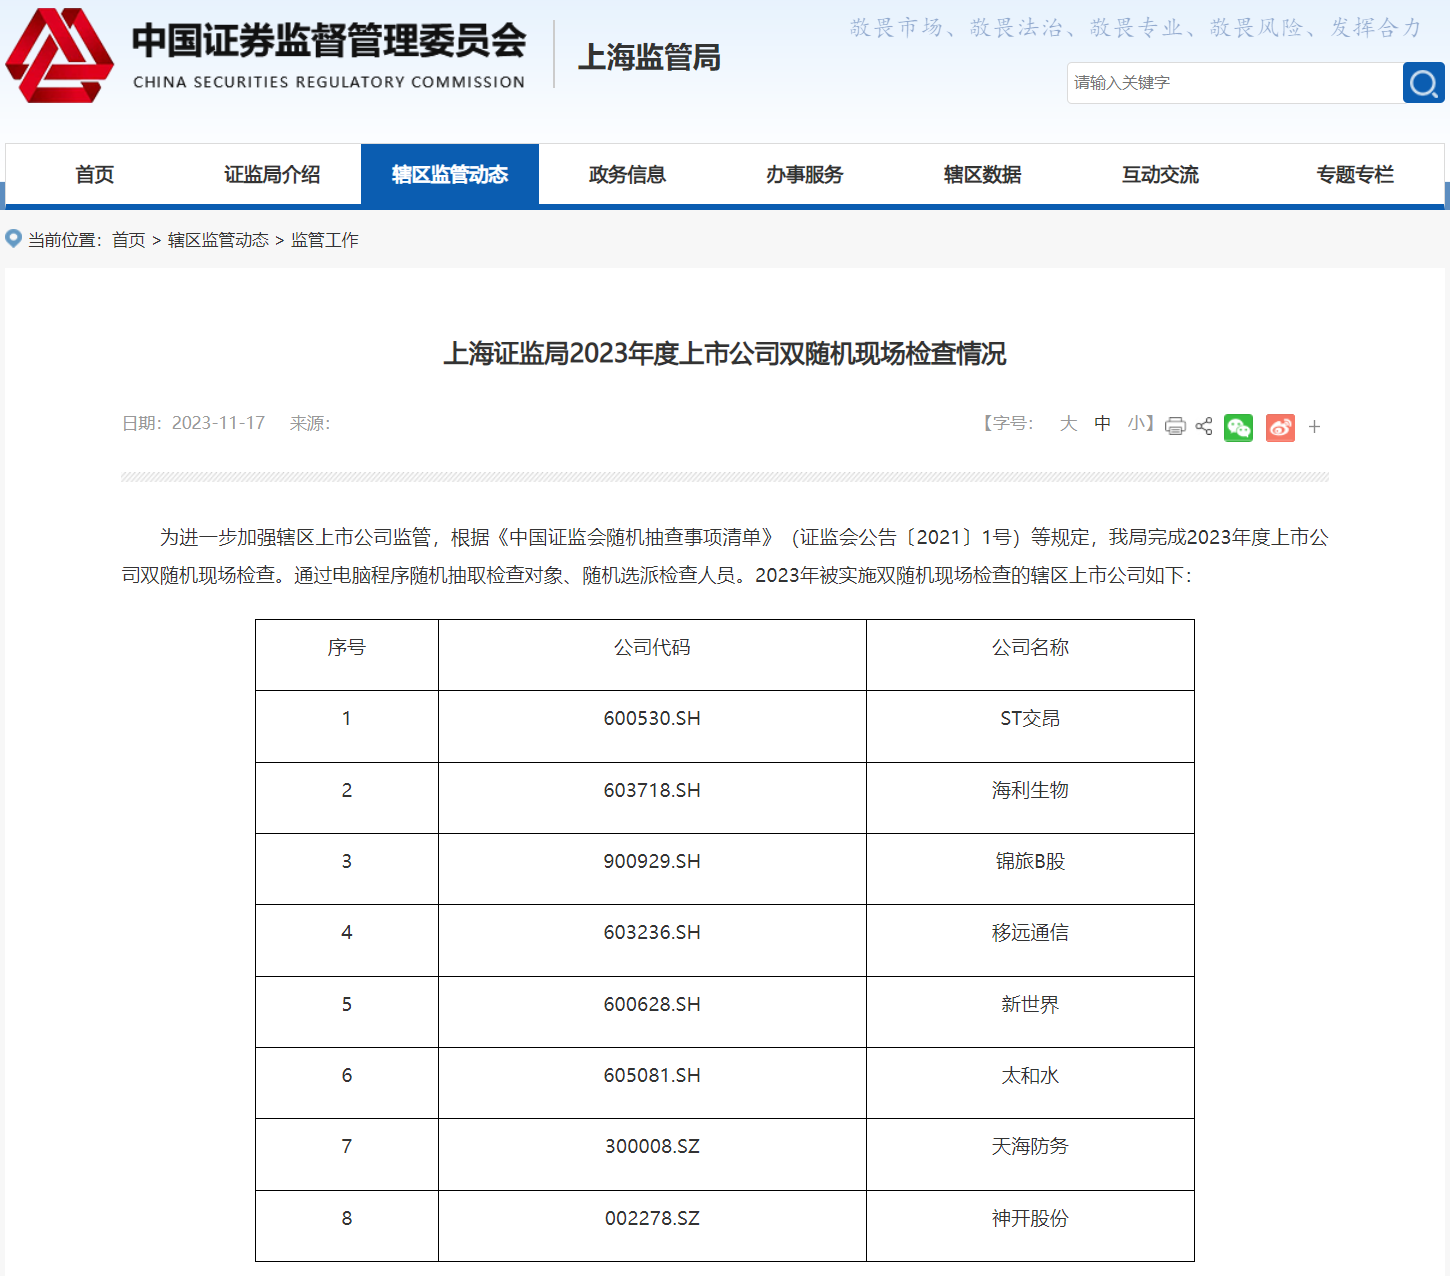Click the 公司名称 column header
Screen dimensions: 1450x1276
1030,648
